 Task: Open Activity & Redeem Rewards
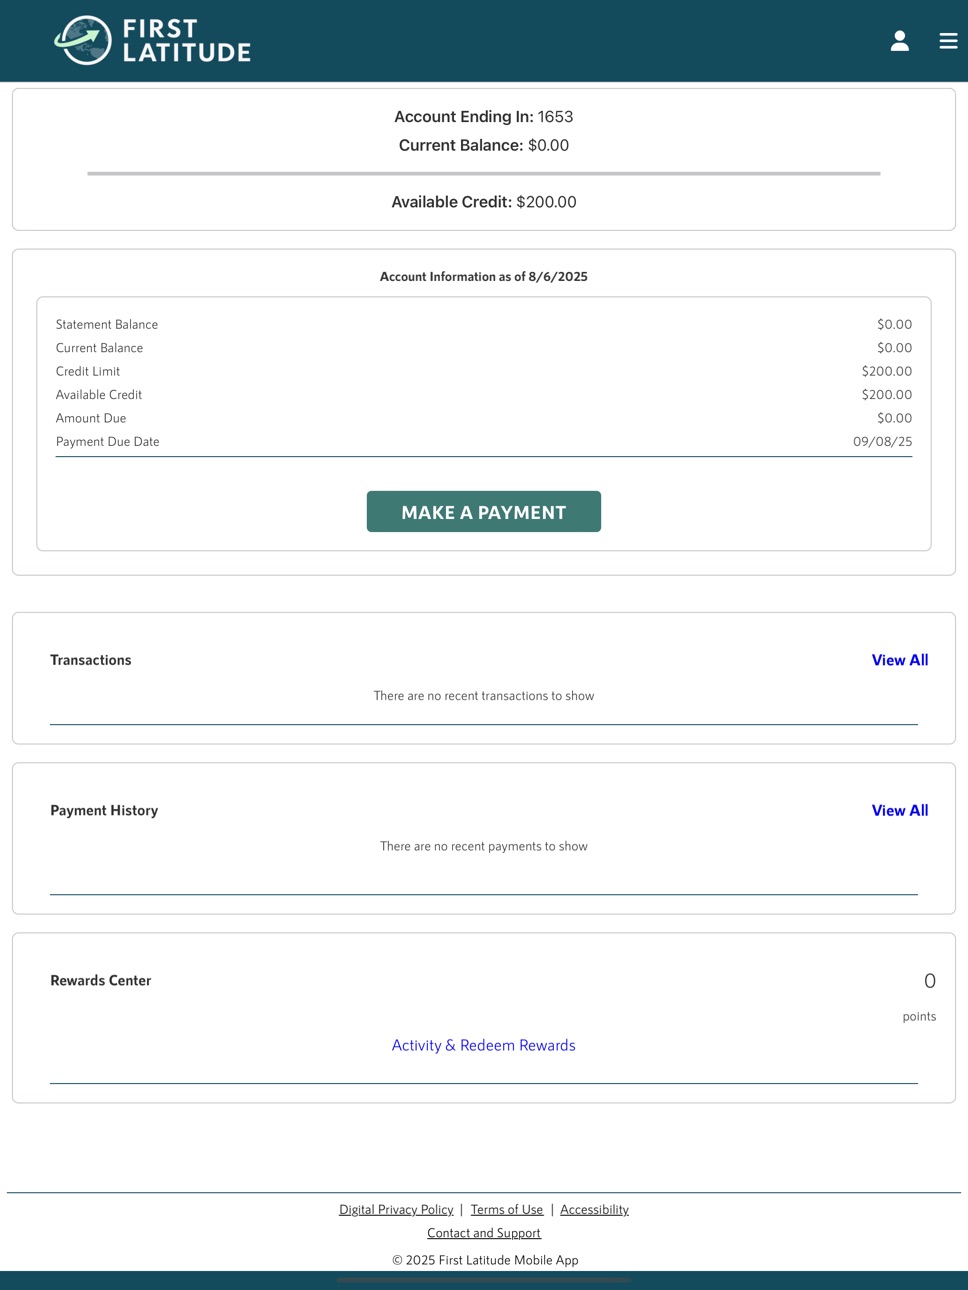click(x=484, y=1045)
